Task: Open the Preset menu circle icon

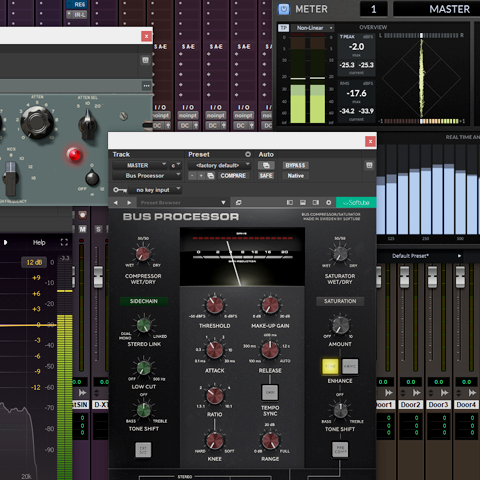Action: [x=248, y=154]
